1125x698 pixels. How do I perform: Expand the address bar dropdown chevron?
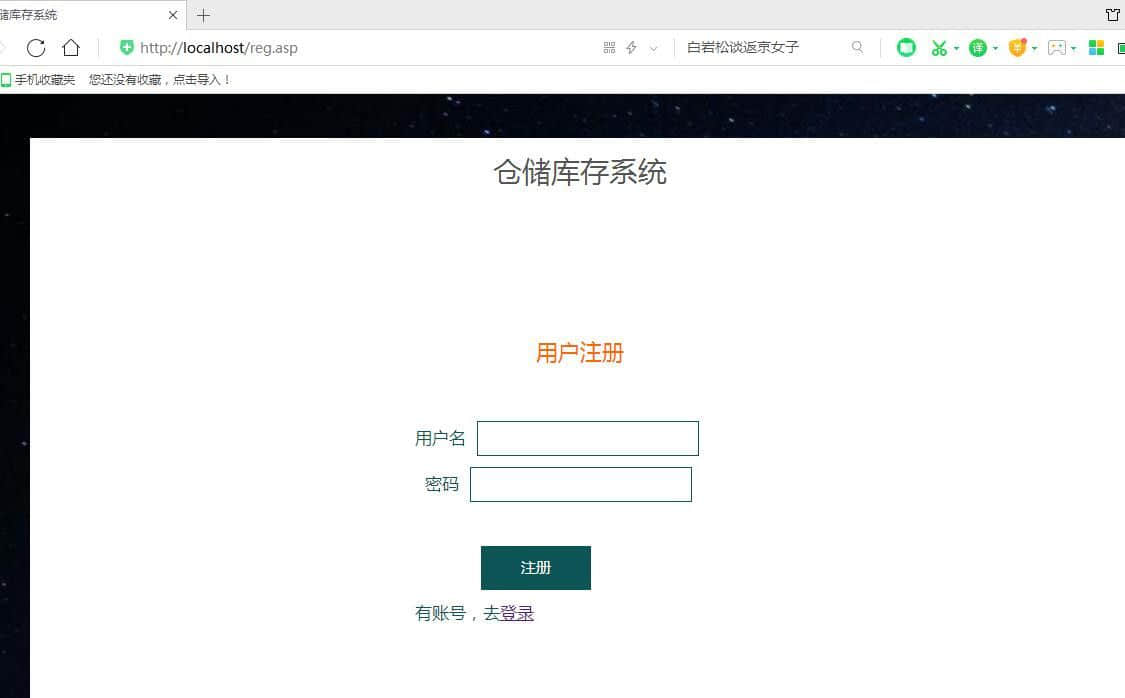(x=654, y=48)
